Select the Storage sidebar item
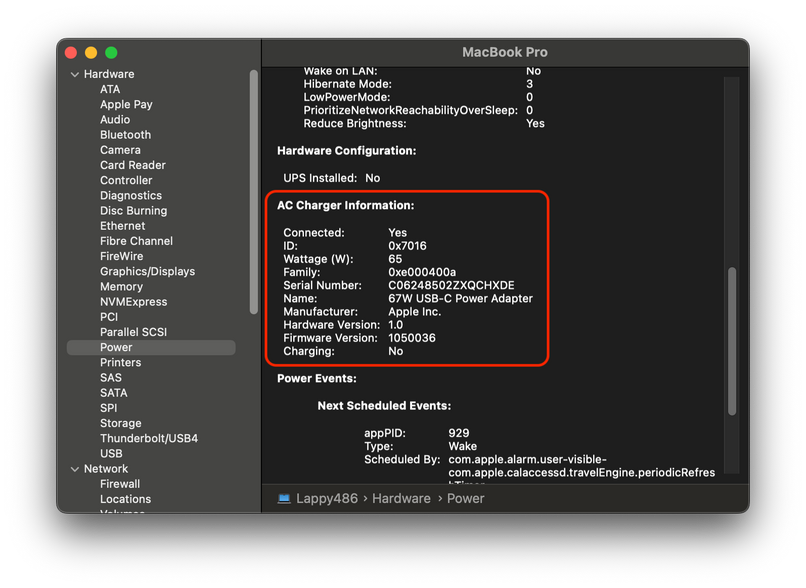806x588 pixels. click(120, 423)
